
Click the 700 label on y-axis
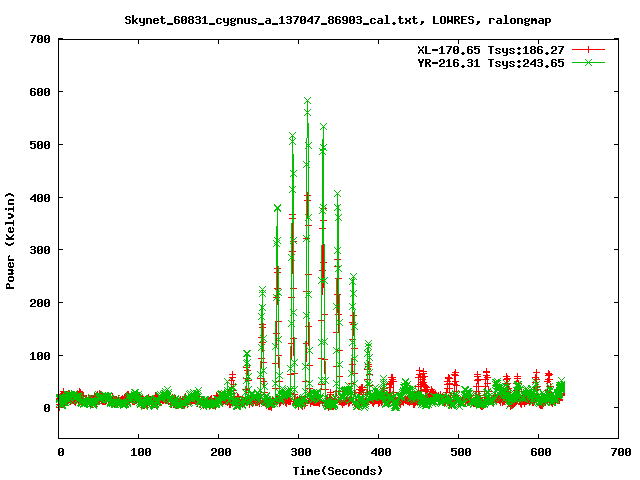(40, 40)
